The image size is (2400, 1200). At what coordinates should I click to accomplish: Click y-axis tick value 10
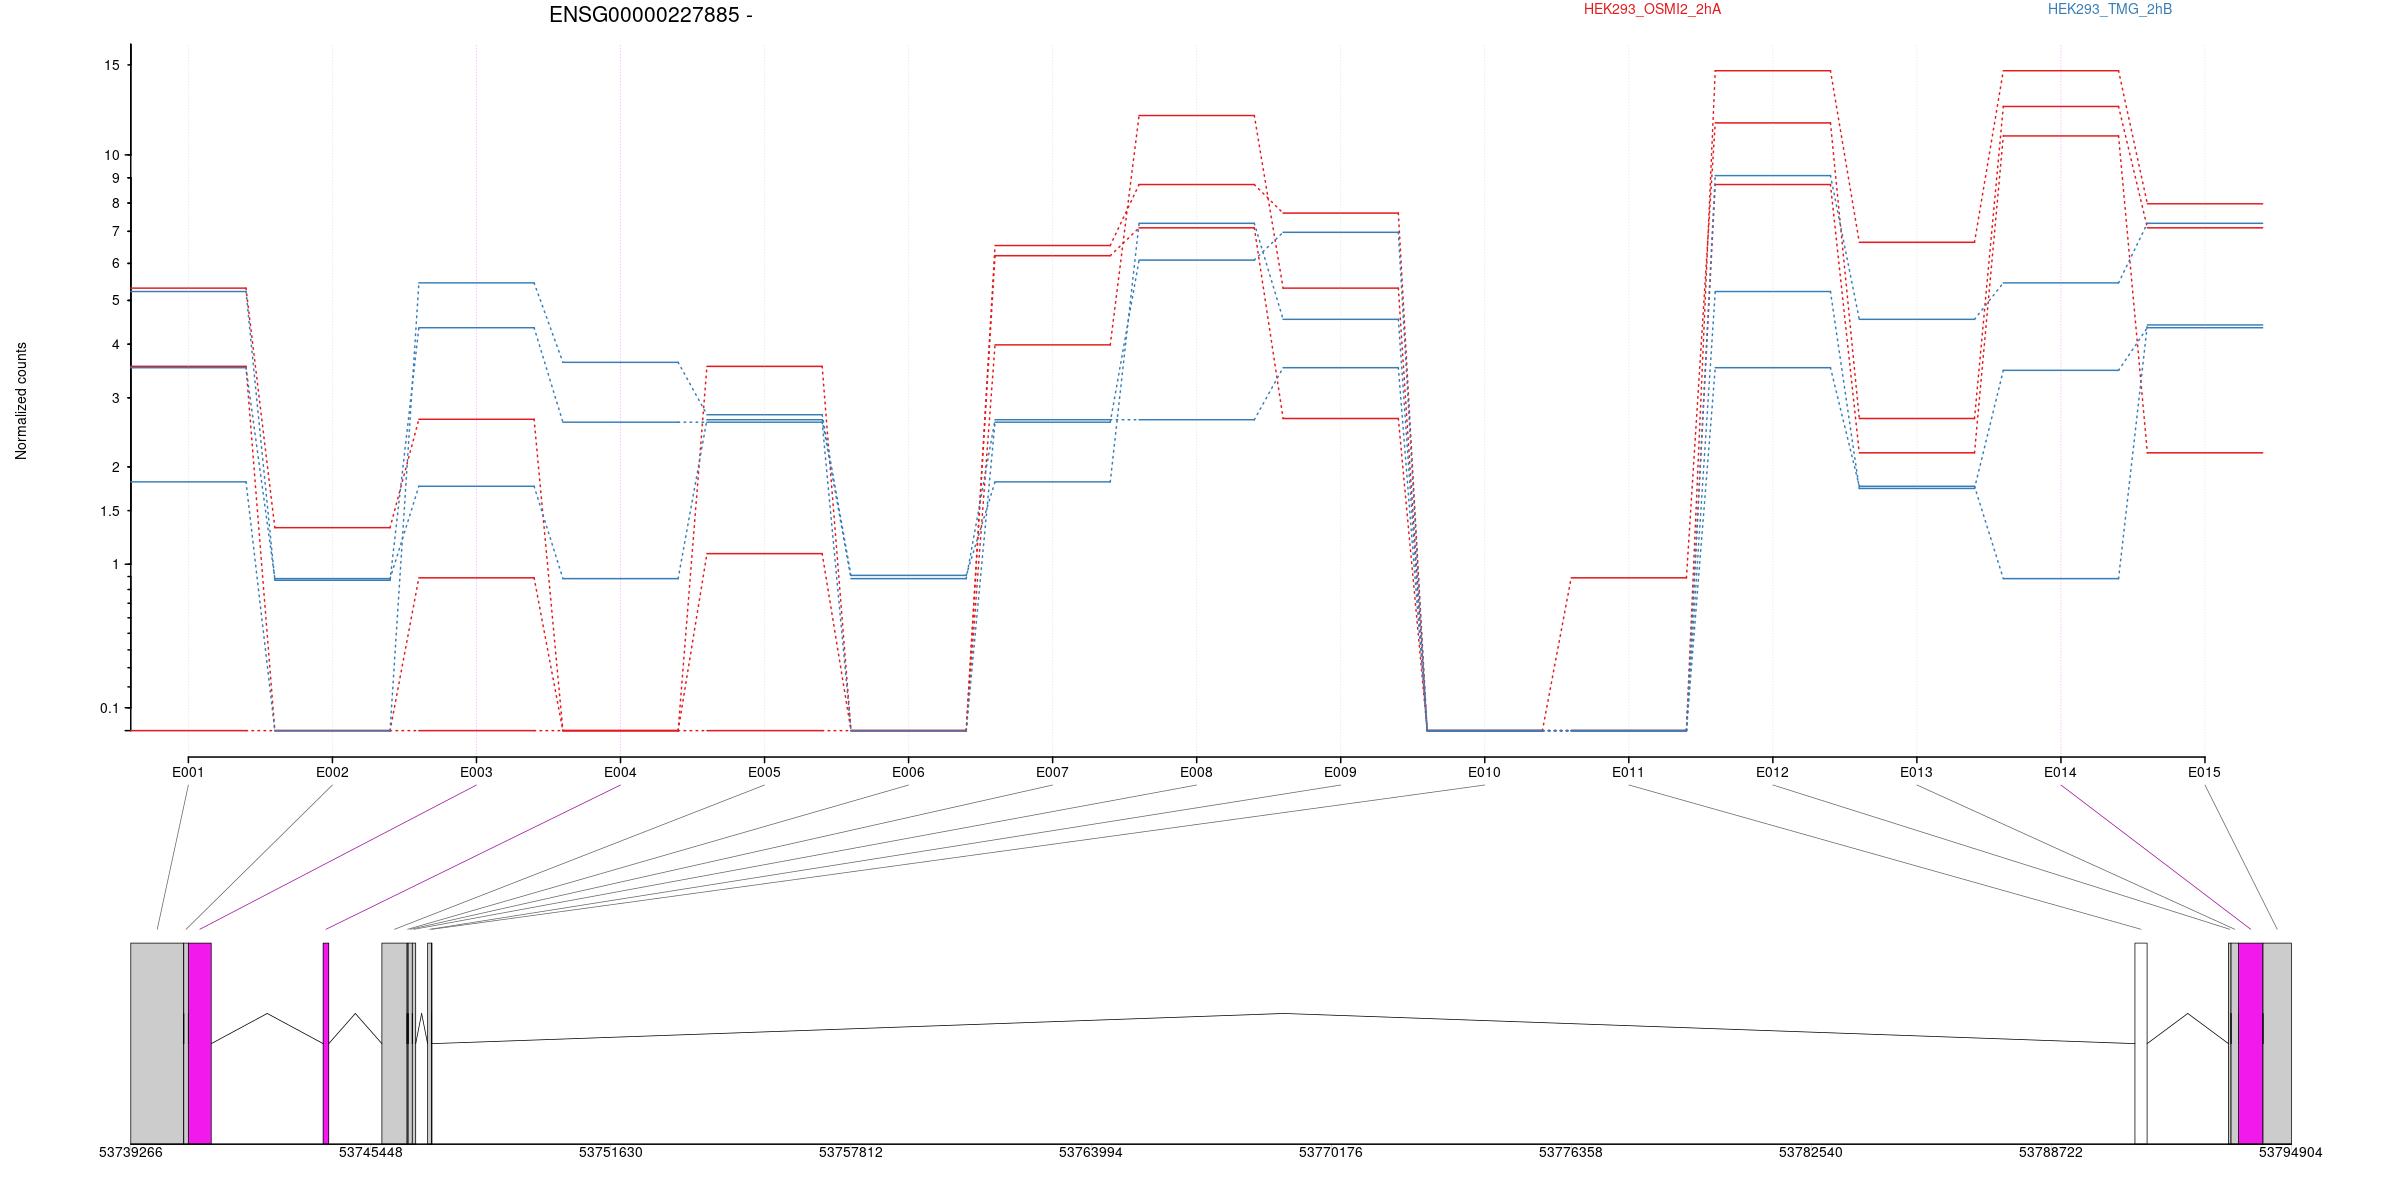pos(111,155)
